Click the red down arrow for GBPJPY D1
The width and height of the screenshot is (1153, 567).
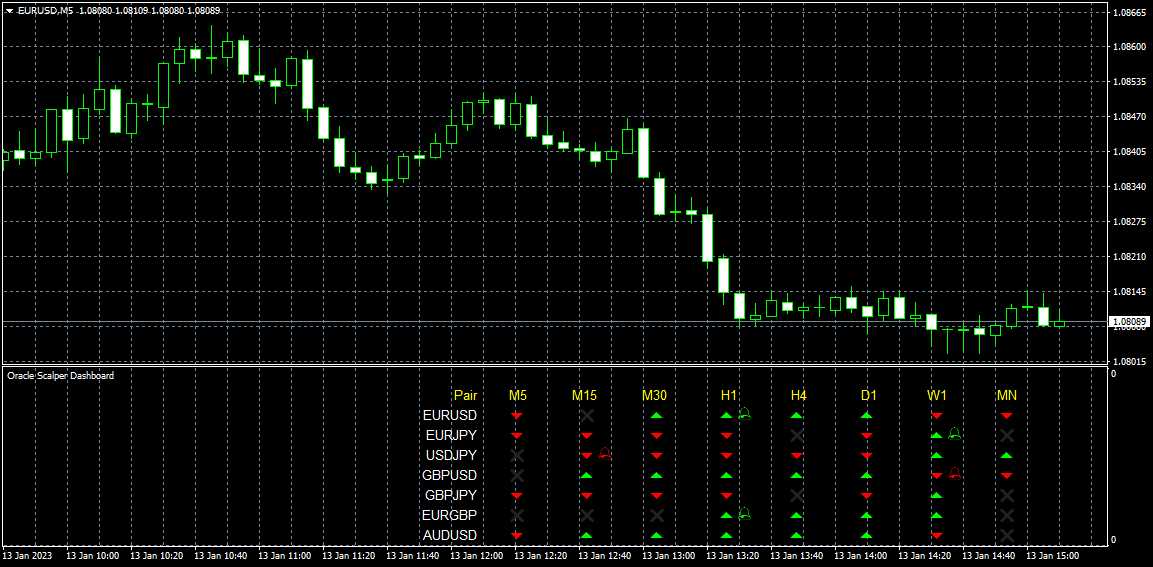866,496
